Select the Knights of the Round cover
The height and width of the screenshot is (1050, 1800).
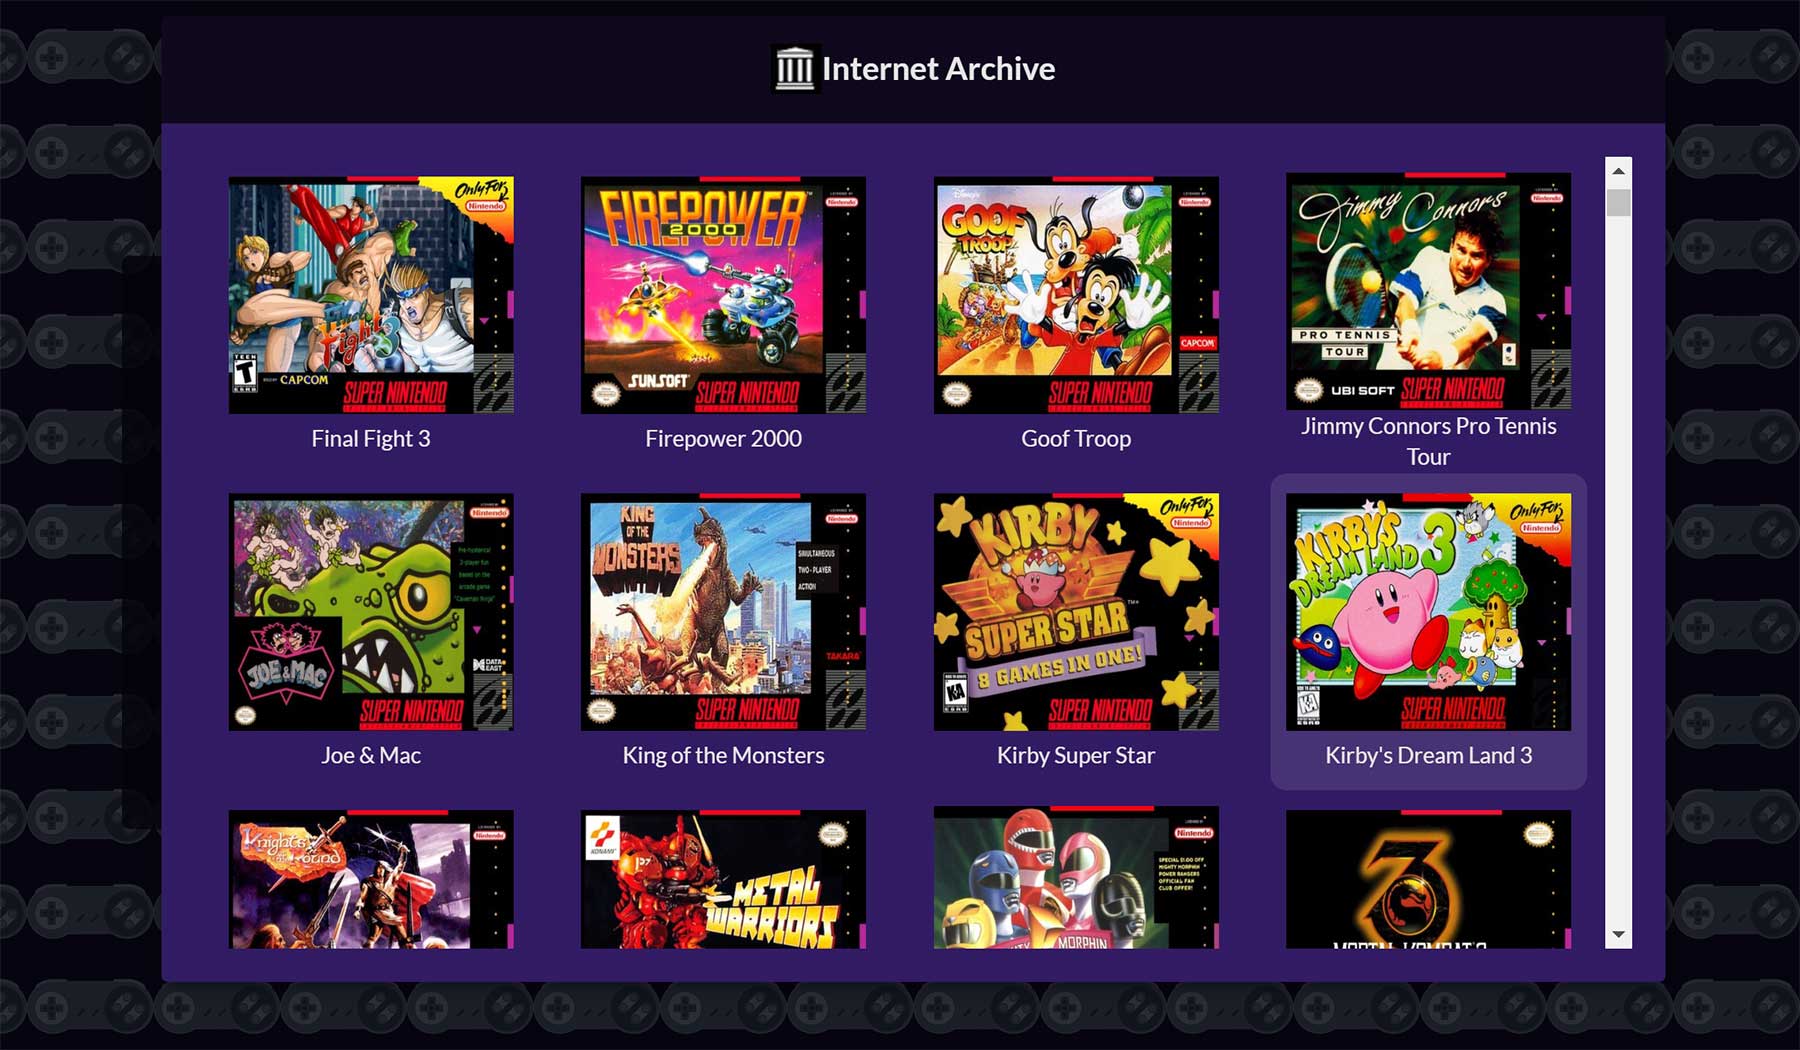(371, 879)
